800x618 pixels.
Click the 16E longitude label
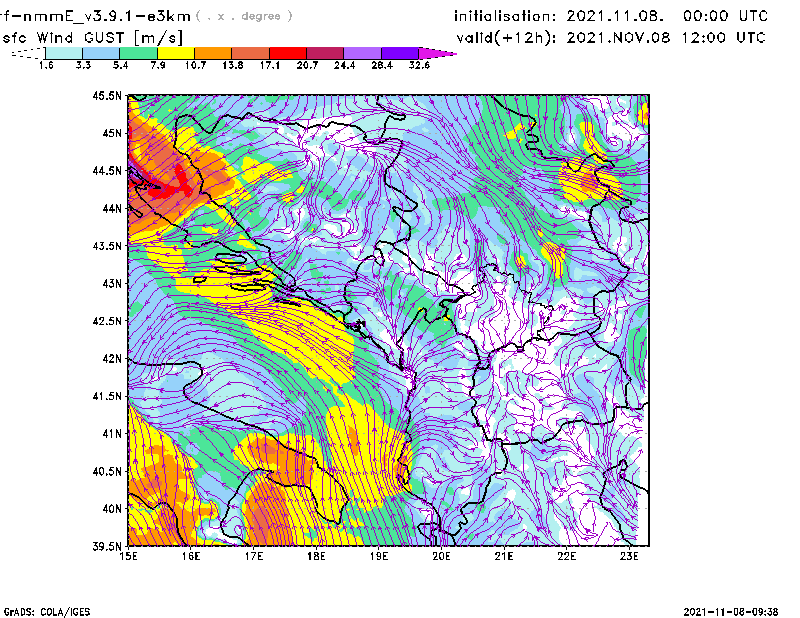(191, 556)
